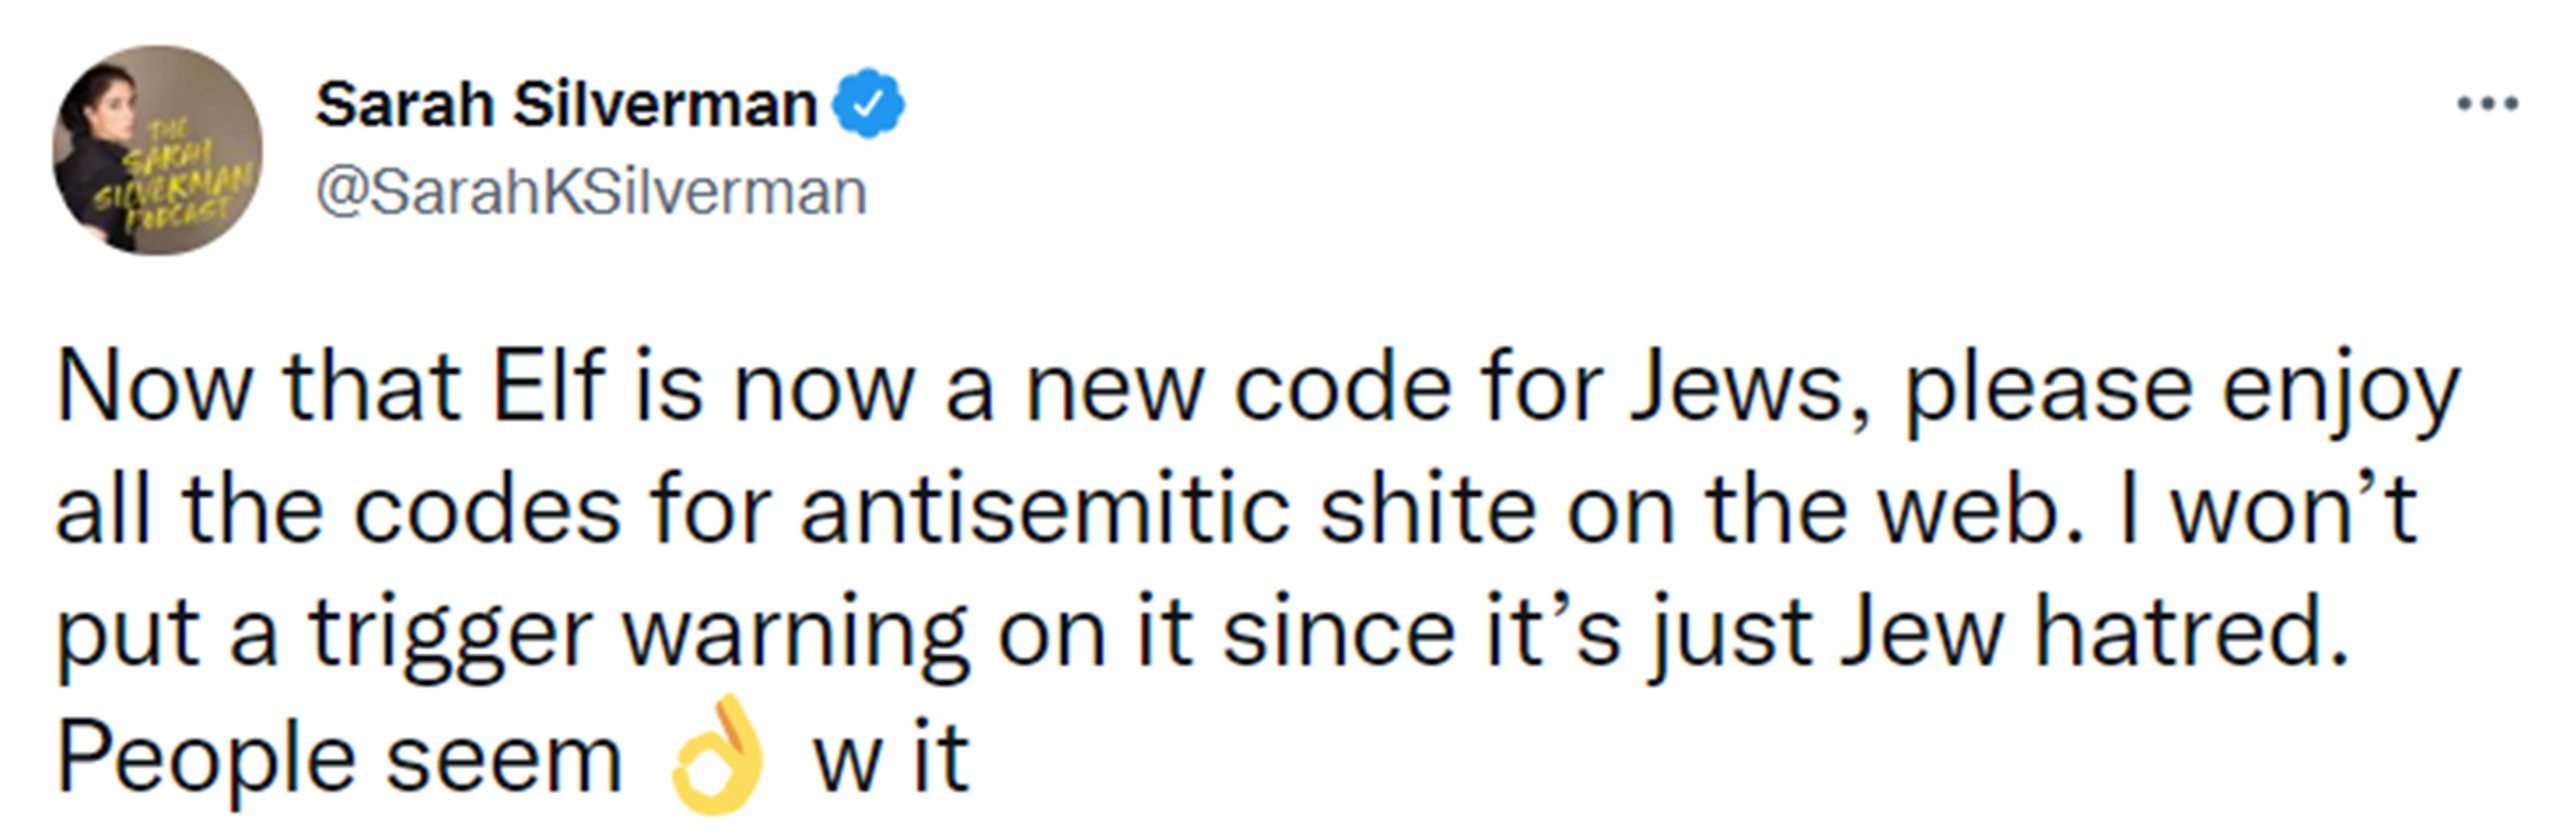Click the "w it" text after emoji
This screenshot has width=2560, height=837.
pos(890,758)
